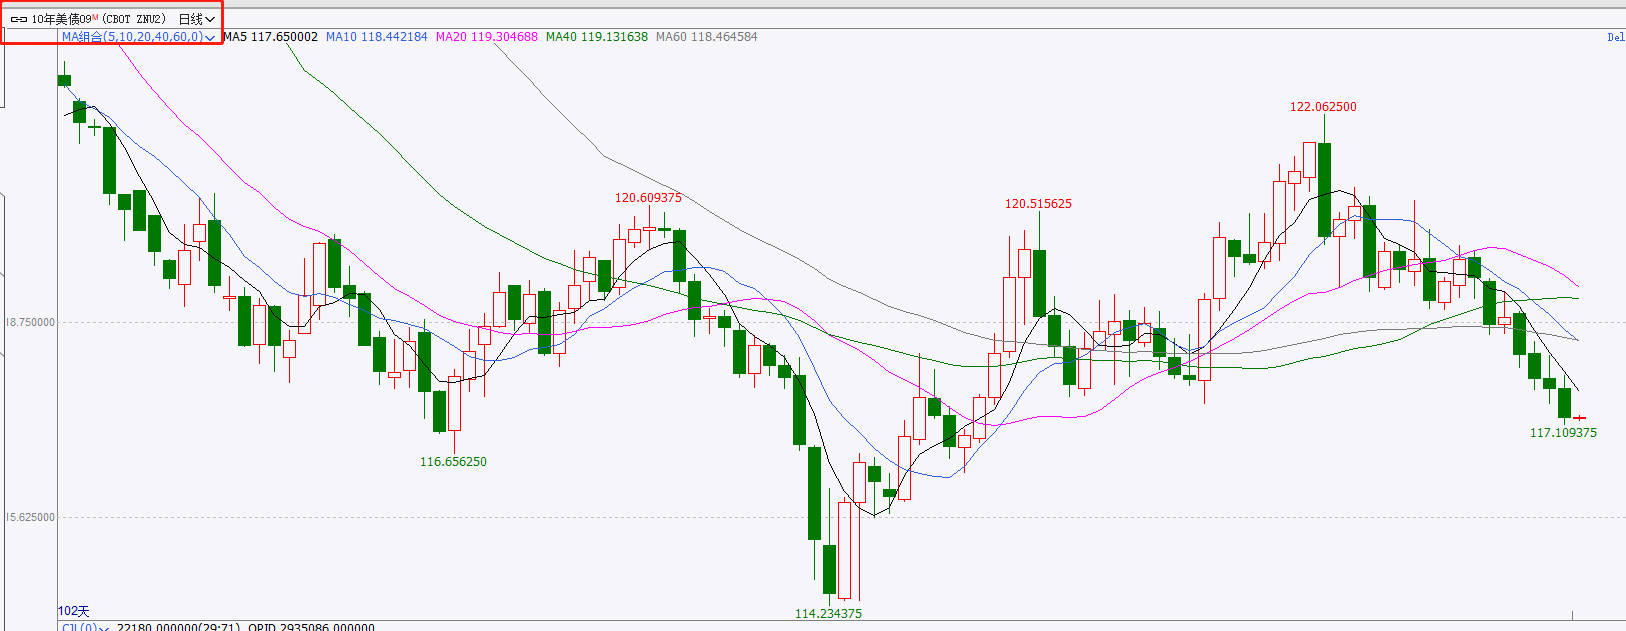Click the 10年美债09 (CBOT ZNU2) contract title
1626x631 pixels.
pyautogui.click(x=98, y=19)
